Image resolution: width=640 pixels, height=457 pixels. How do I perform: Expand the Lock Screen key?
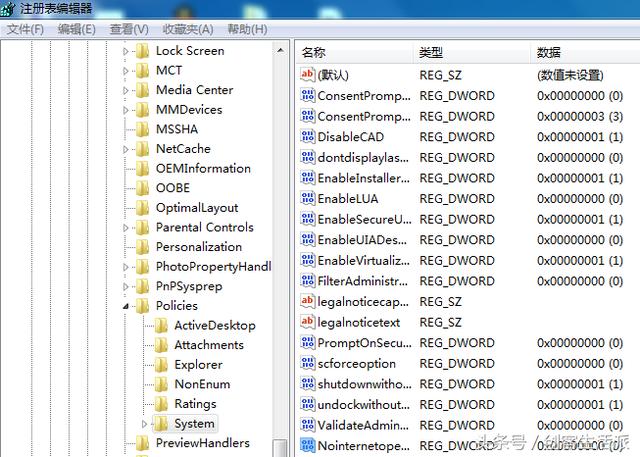125,51
